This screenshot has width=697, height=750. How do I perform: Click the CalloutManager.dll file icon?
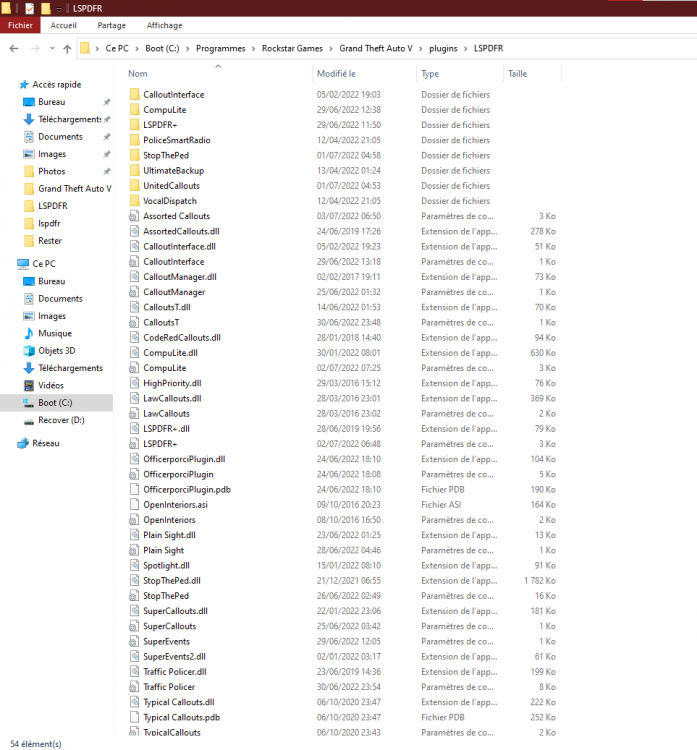click(134, 277)
